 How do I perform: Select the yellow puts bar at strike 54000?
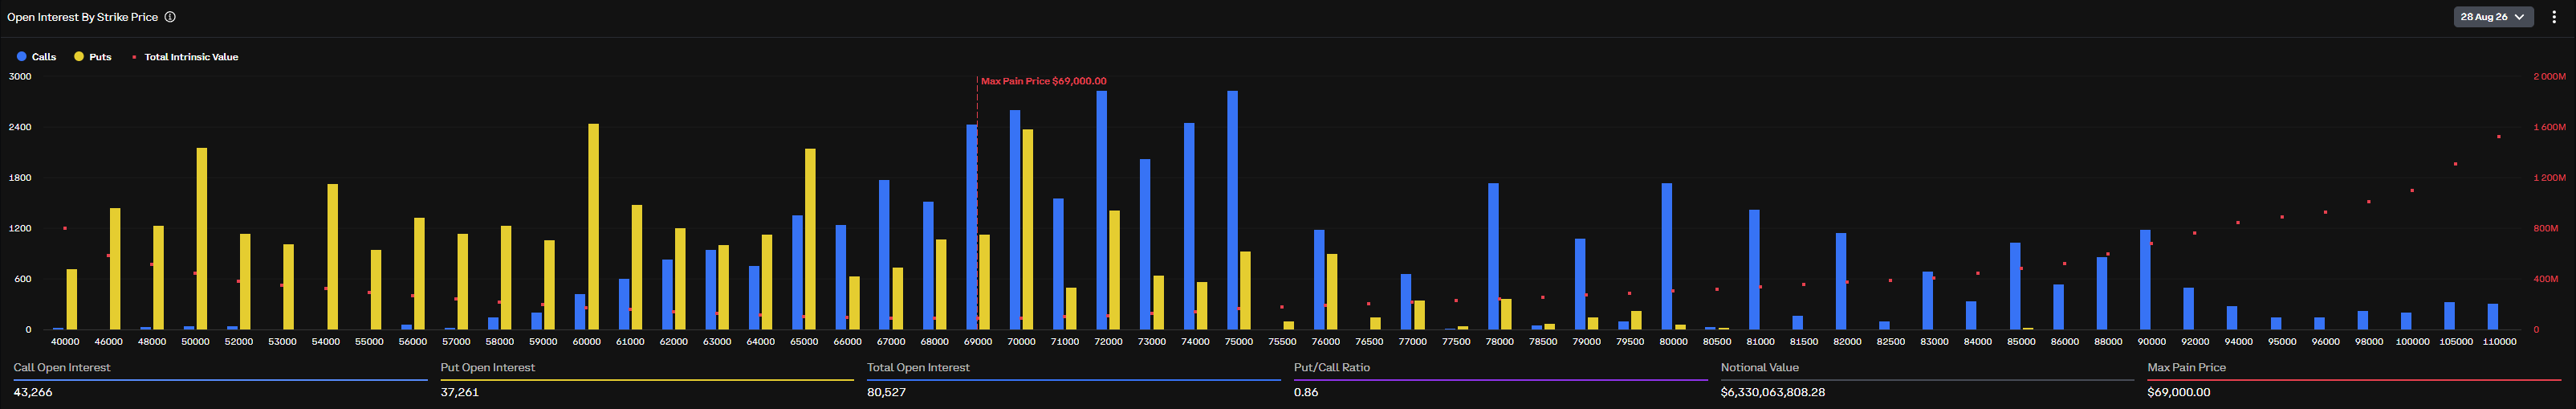pyautogui.click(x=332, y=257)
